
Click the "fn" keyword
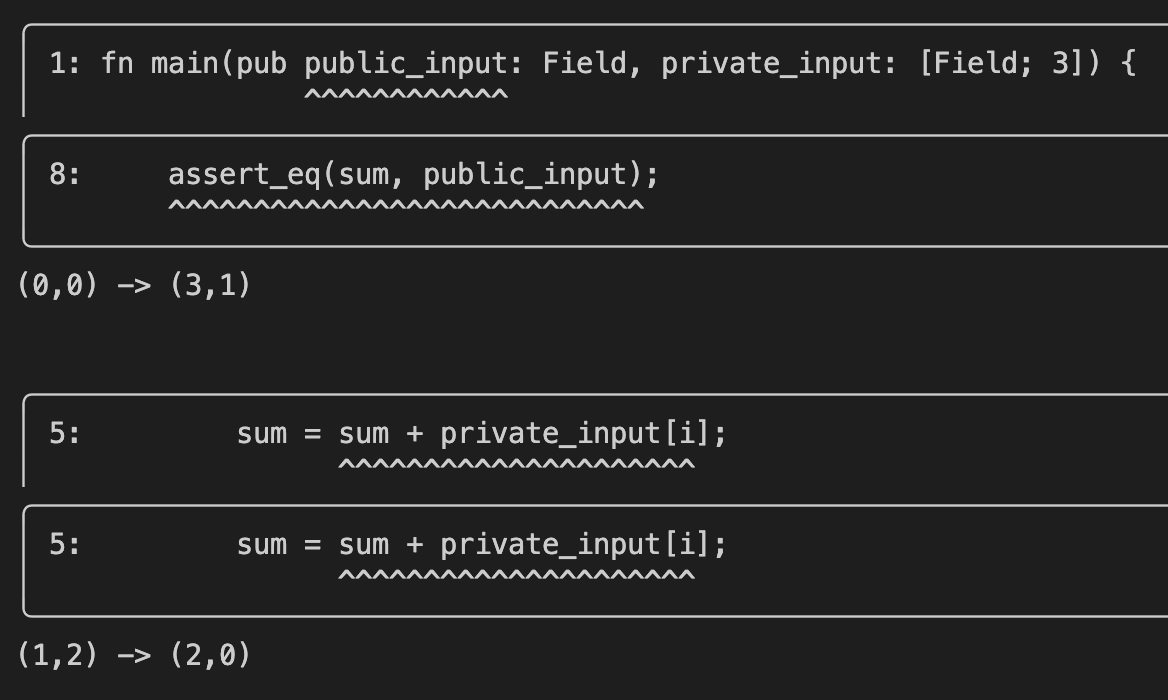click(x=117, y=64)
